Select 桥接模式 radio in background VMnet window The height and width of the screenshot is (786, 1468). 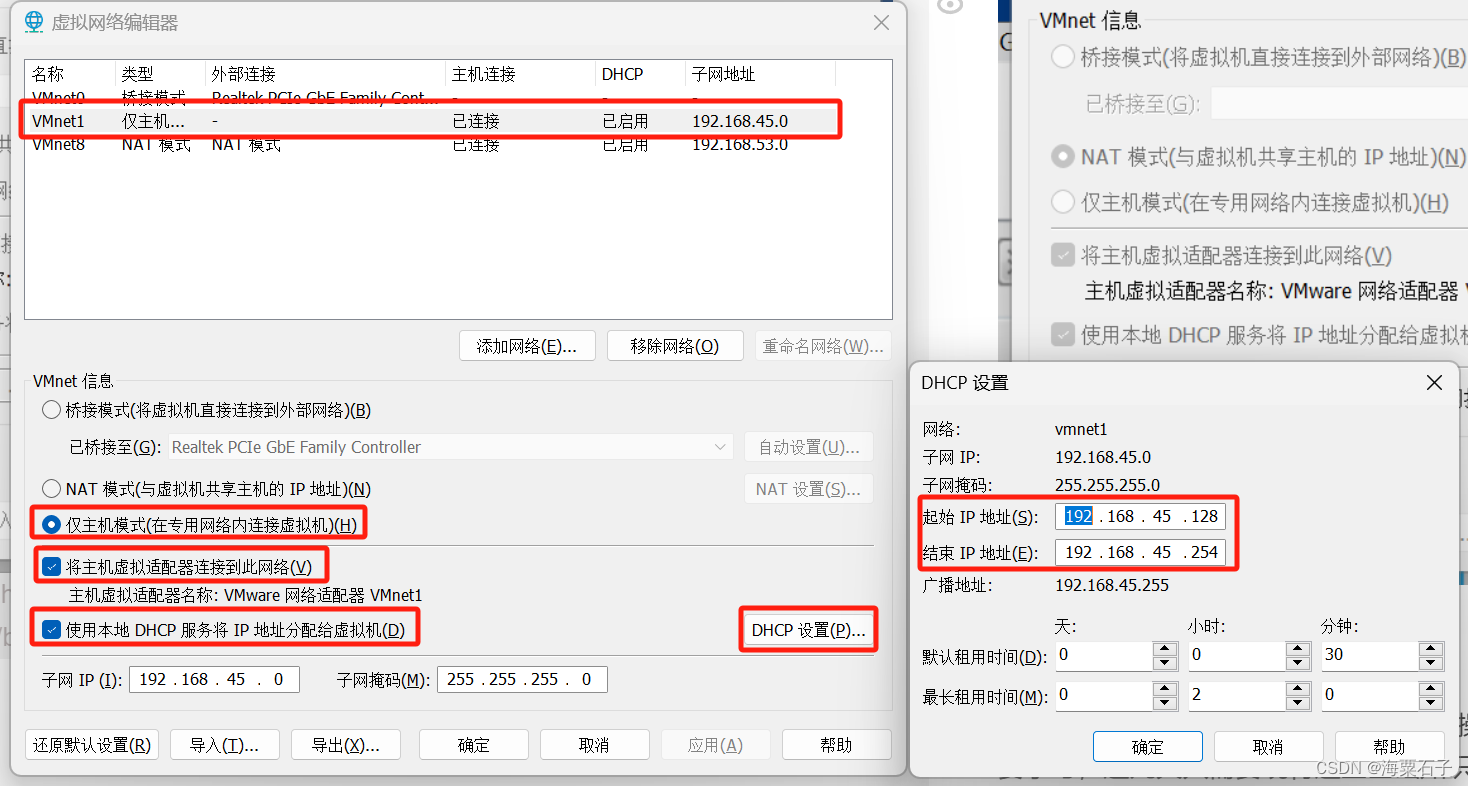click(x=1063, y=57)
